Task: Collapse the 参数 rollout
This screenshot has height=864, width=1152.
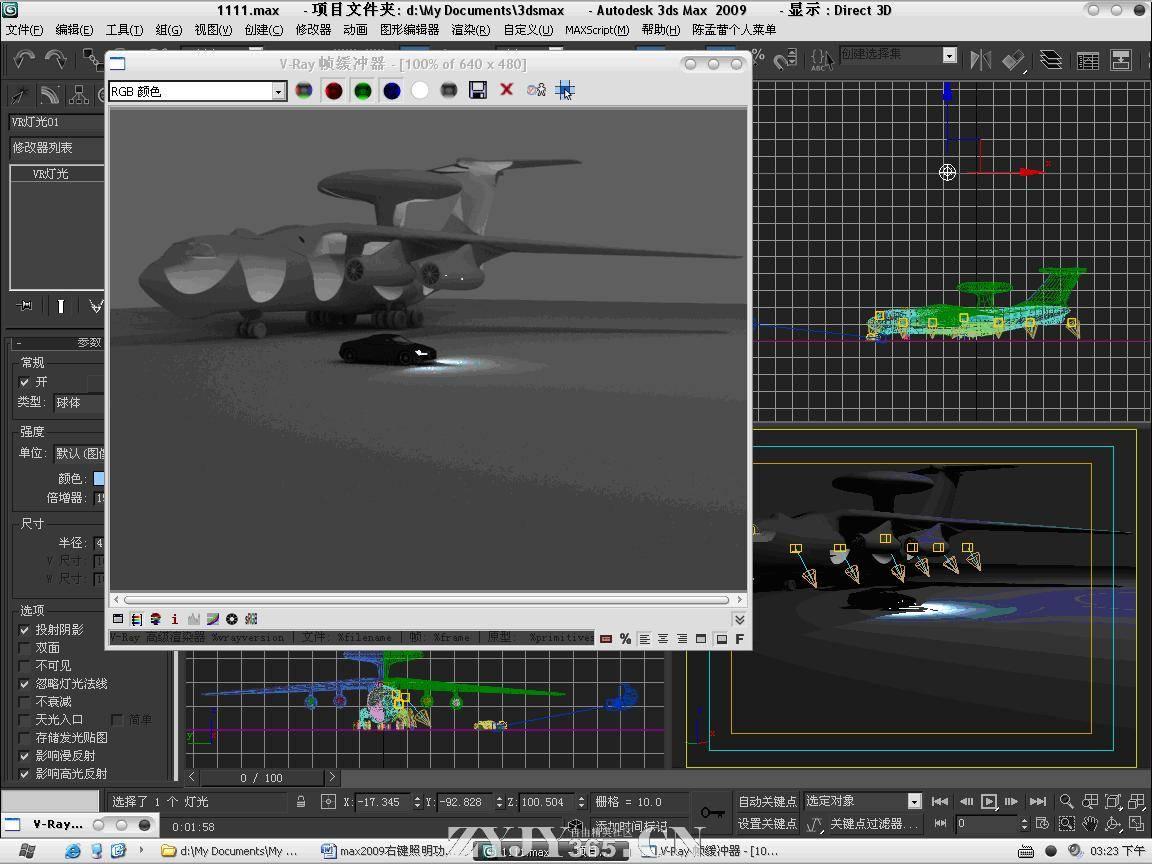Action: 57,342
